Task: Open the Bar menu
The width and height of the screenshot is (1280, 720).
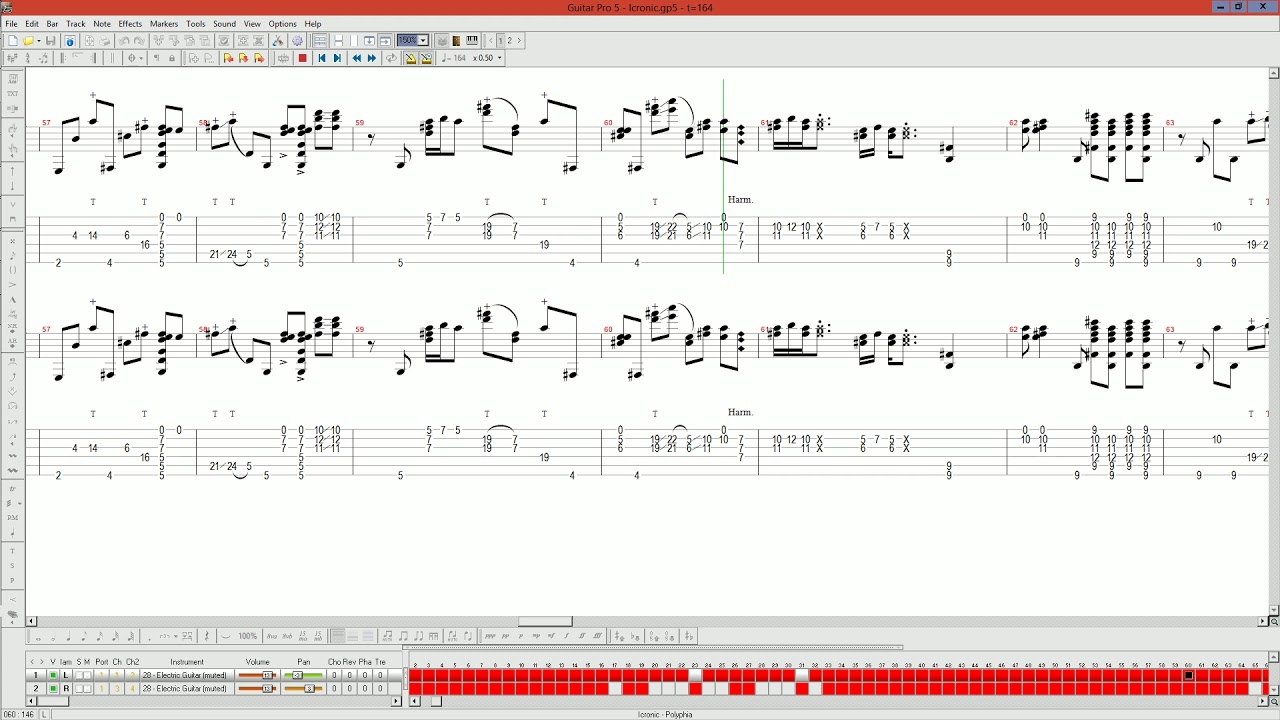Action: point(52,24)
